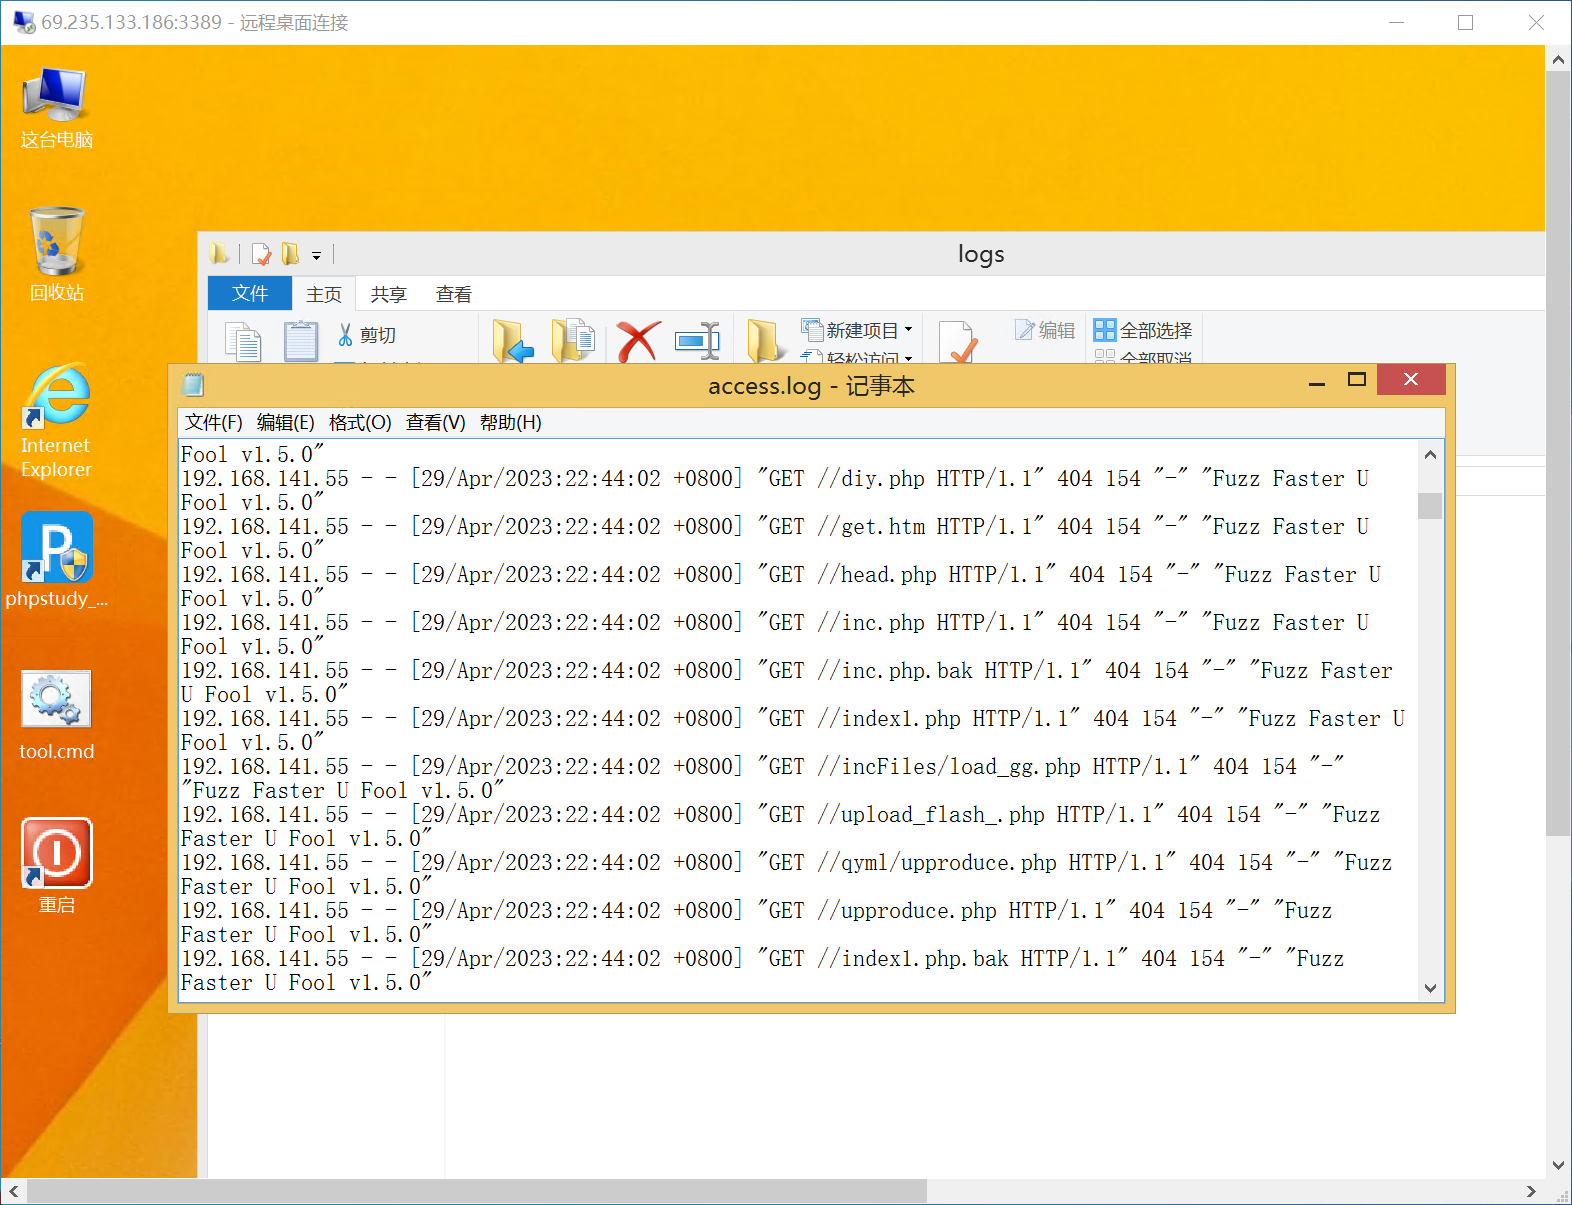Switch to the 查看 ribbon tab

[x=453, y=294]
